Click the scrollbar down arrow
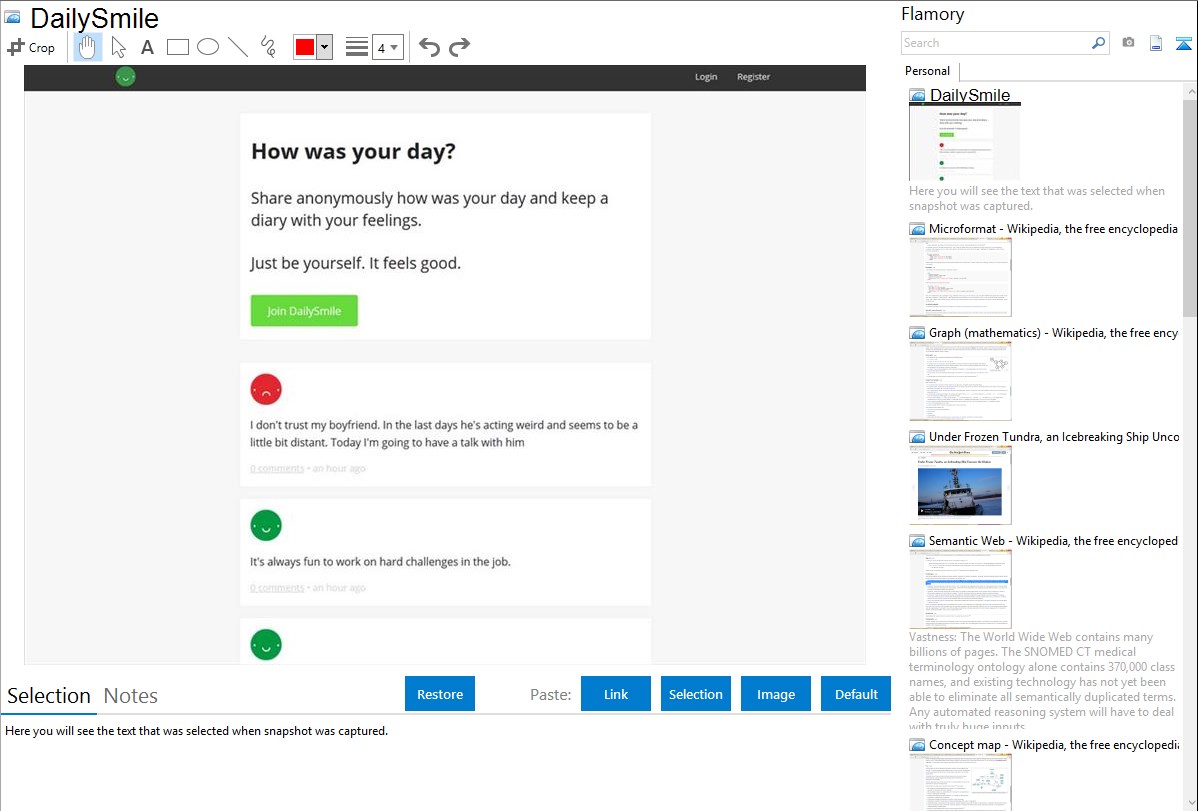1198x811 pixels. pos(1190,803)
